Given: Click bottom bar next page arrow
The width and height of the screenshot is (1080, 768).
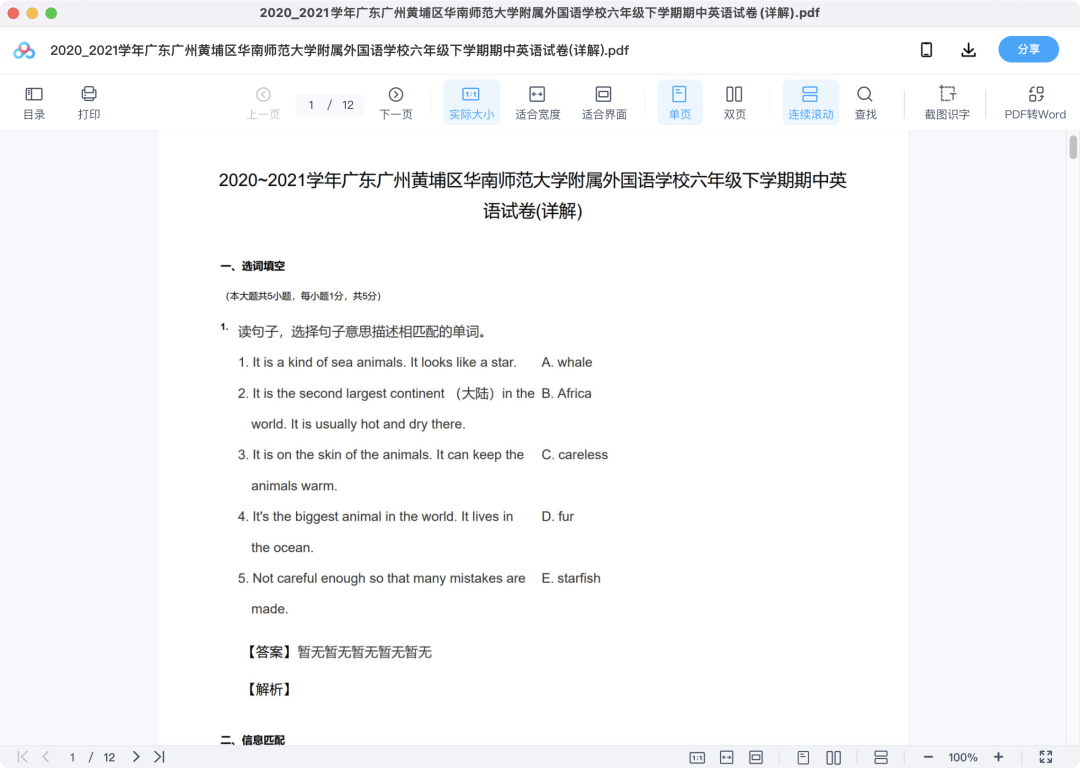Looking at the screenshot, I should tap(136, 757).
